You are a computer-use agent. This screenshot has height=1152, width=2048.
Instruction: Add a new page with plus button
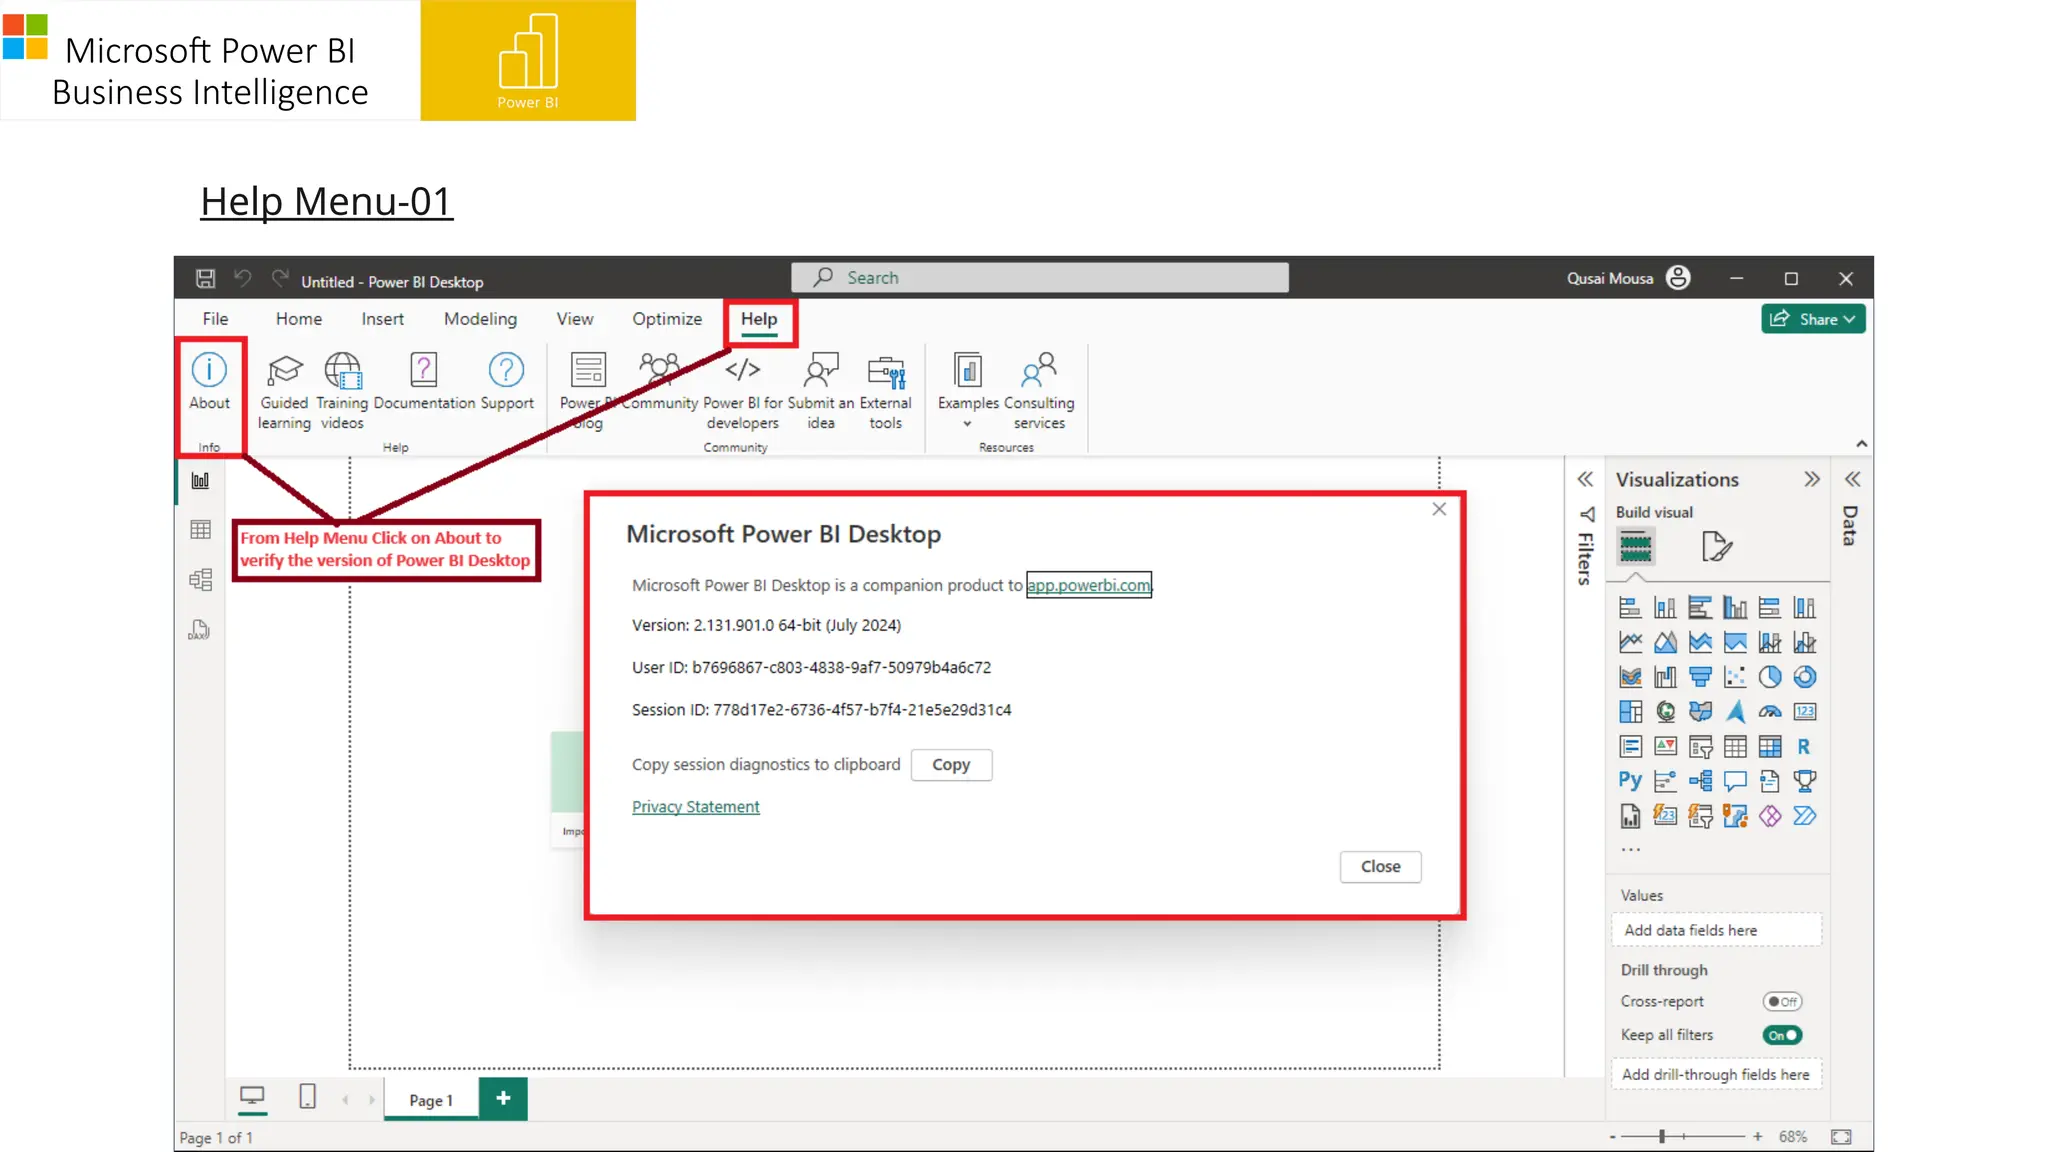coord(503,1098)
